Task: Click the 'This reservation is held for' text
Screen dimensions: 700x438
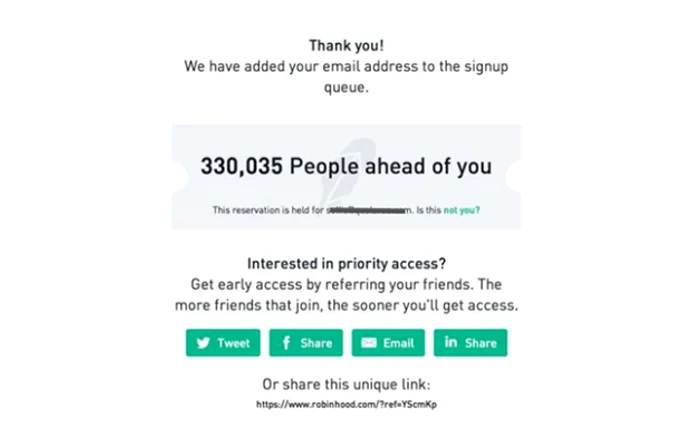Action: [x=268, y=210]
